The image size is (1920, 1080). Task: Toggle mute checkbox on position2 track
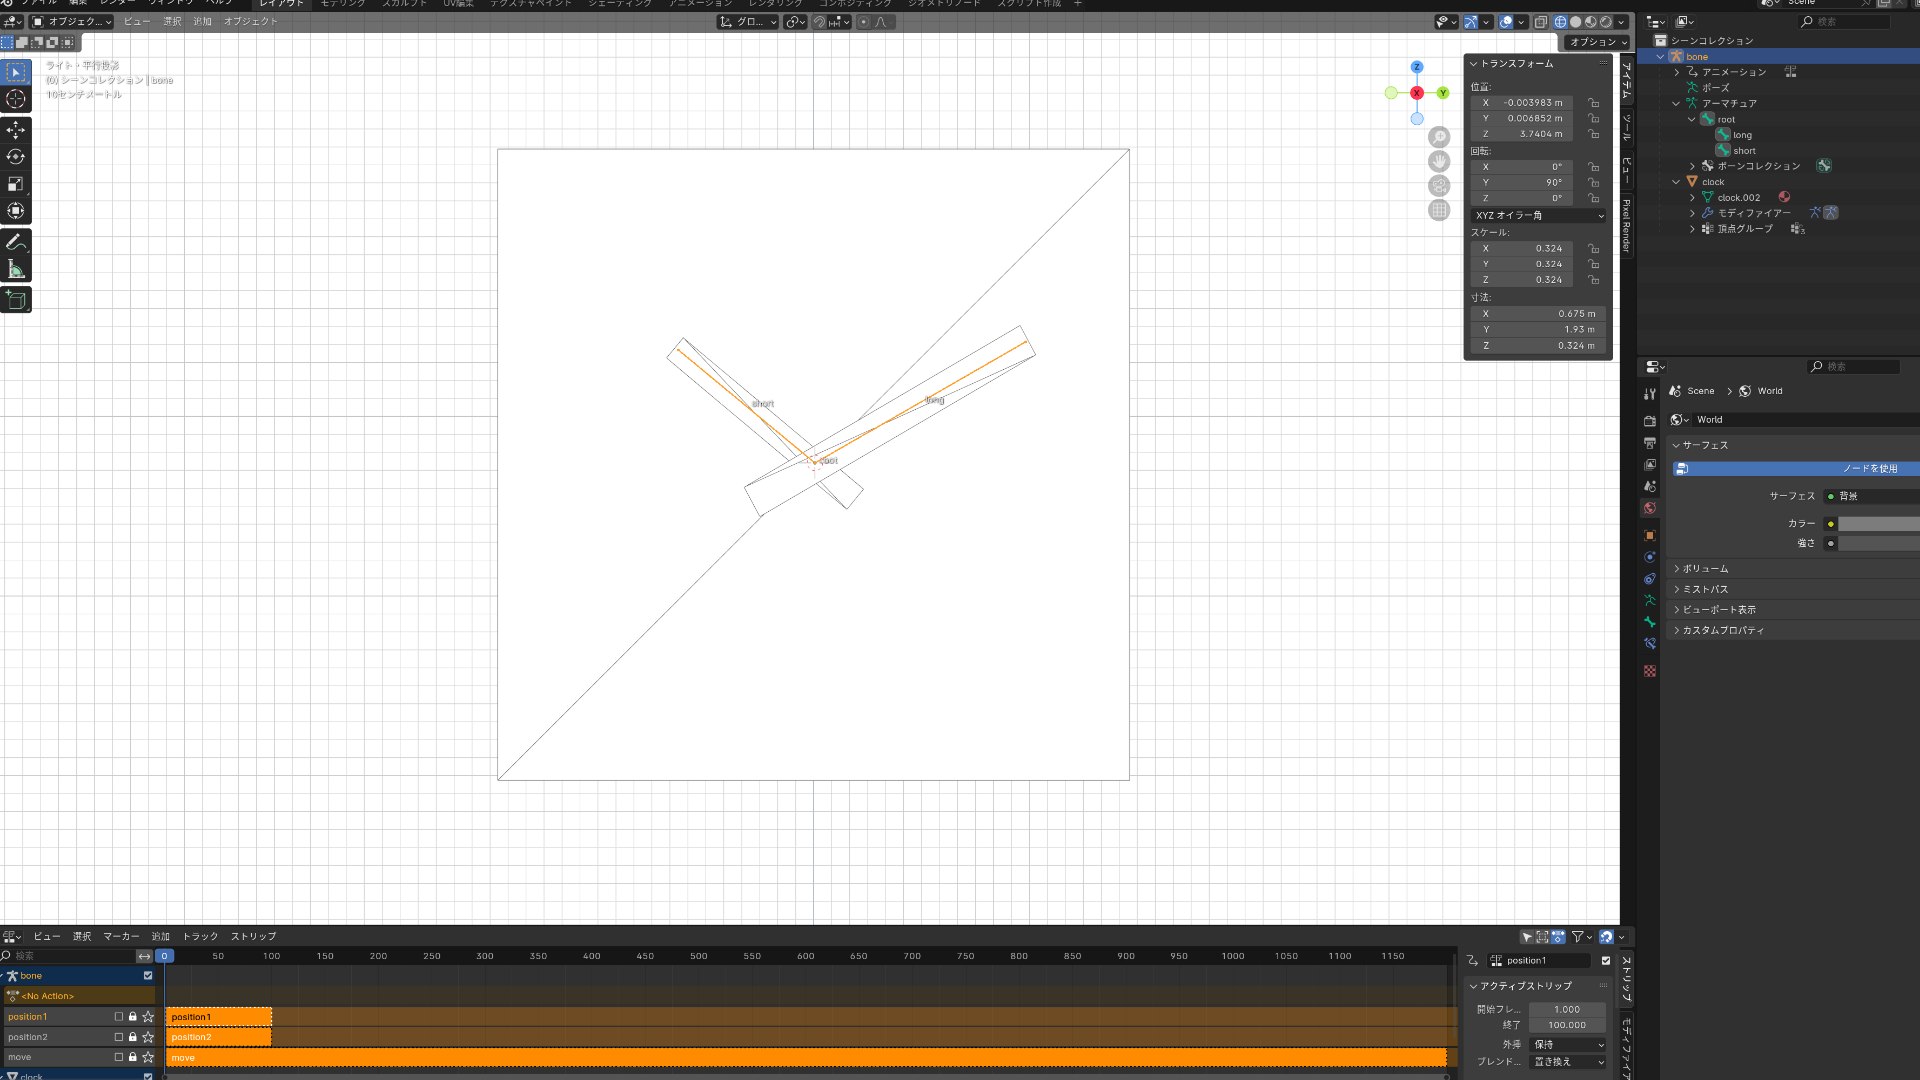coord(119,1037)
